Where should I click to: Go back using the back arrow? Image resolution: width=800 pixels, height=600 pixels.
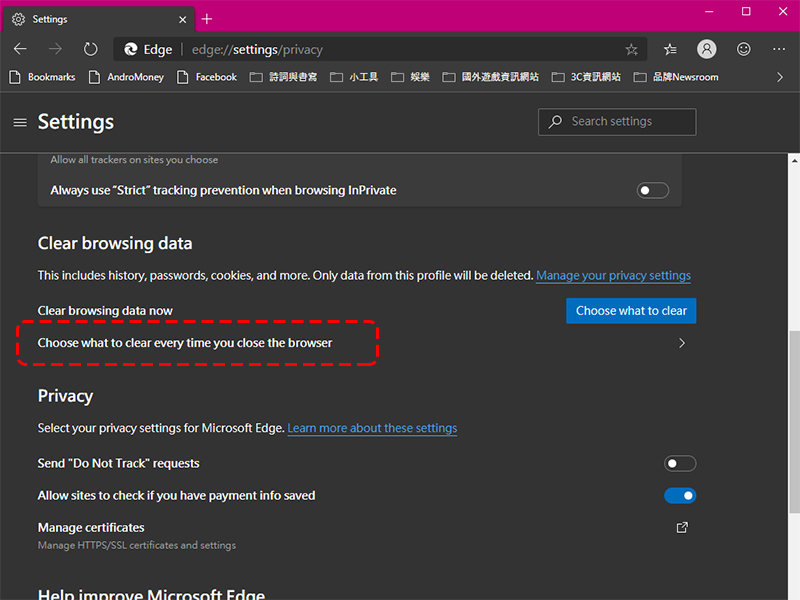coord(20,49)
